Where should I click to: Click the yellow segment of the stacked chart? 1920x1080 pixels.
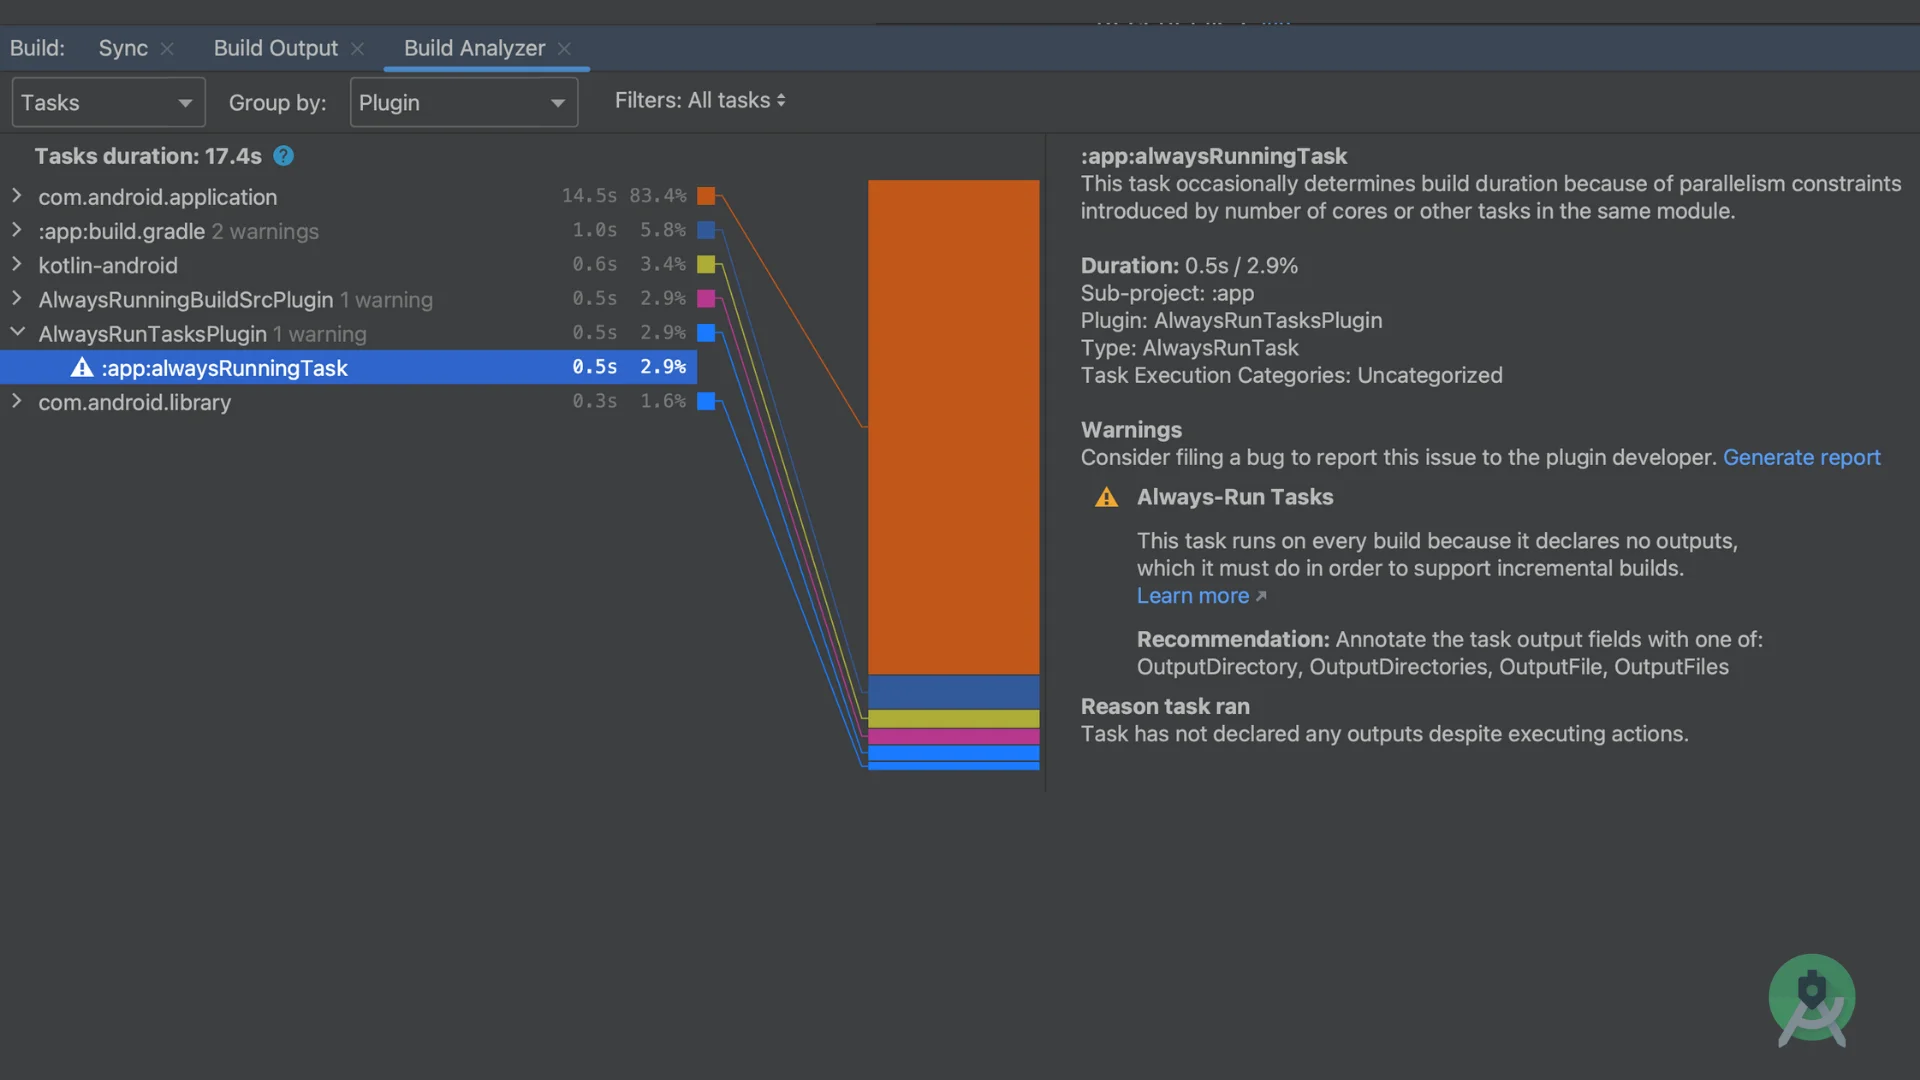tap(954, 719)
